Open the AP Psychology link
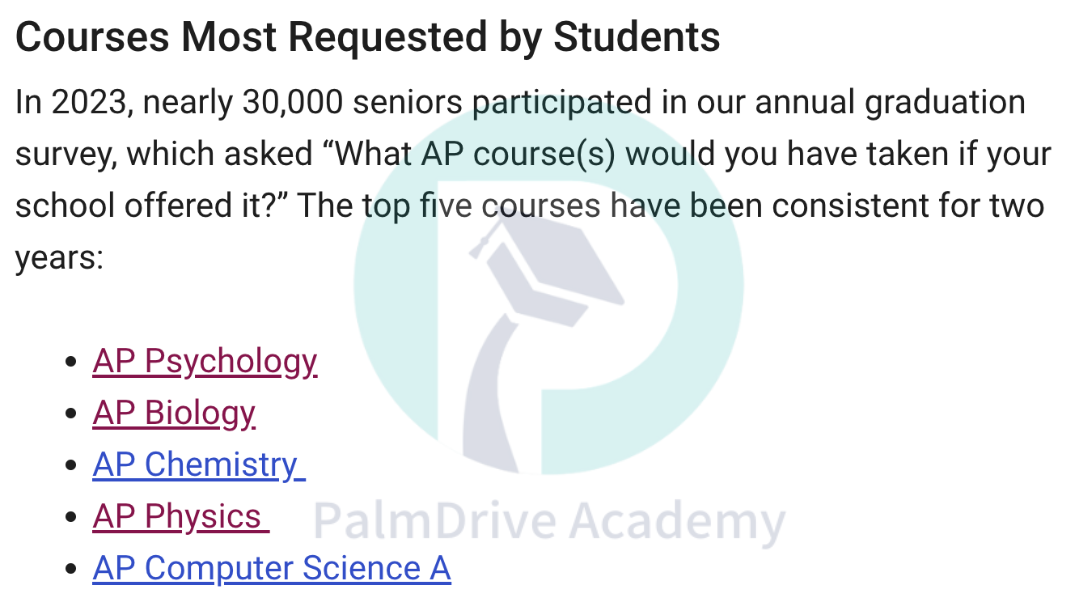1067x609 pixels. pos(205,361)
